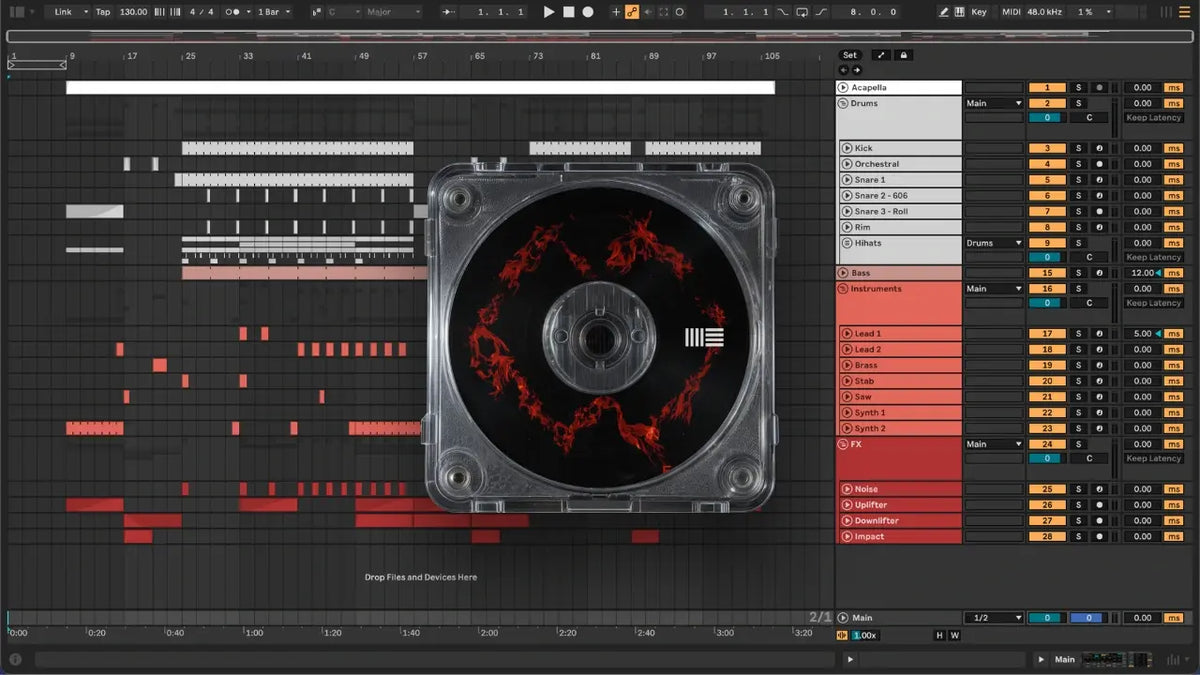Toggle the orange Automation Arm icon
The height and width of the screenshot is (675, 1200).
pos(631,12)
